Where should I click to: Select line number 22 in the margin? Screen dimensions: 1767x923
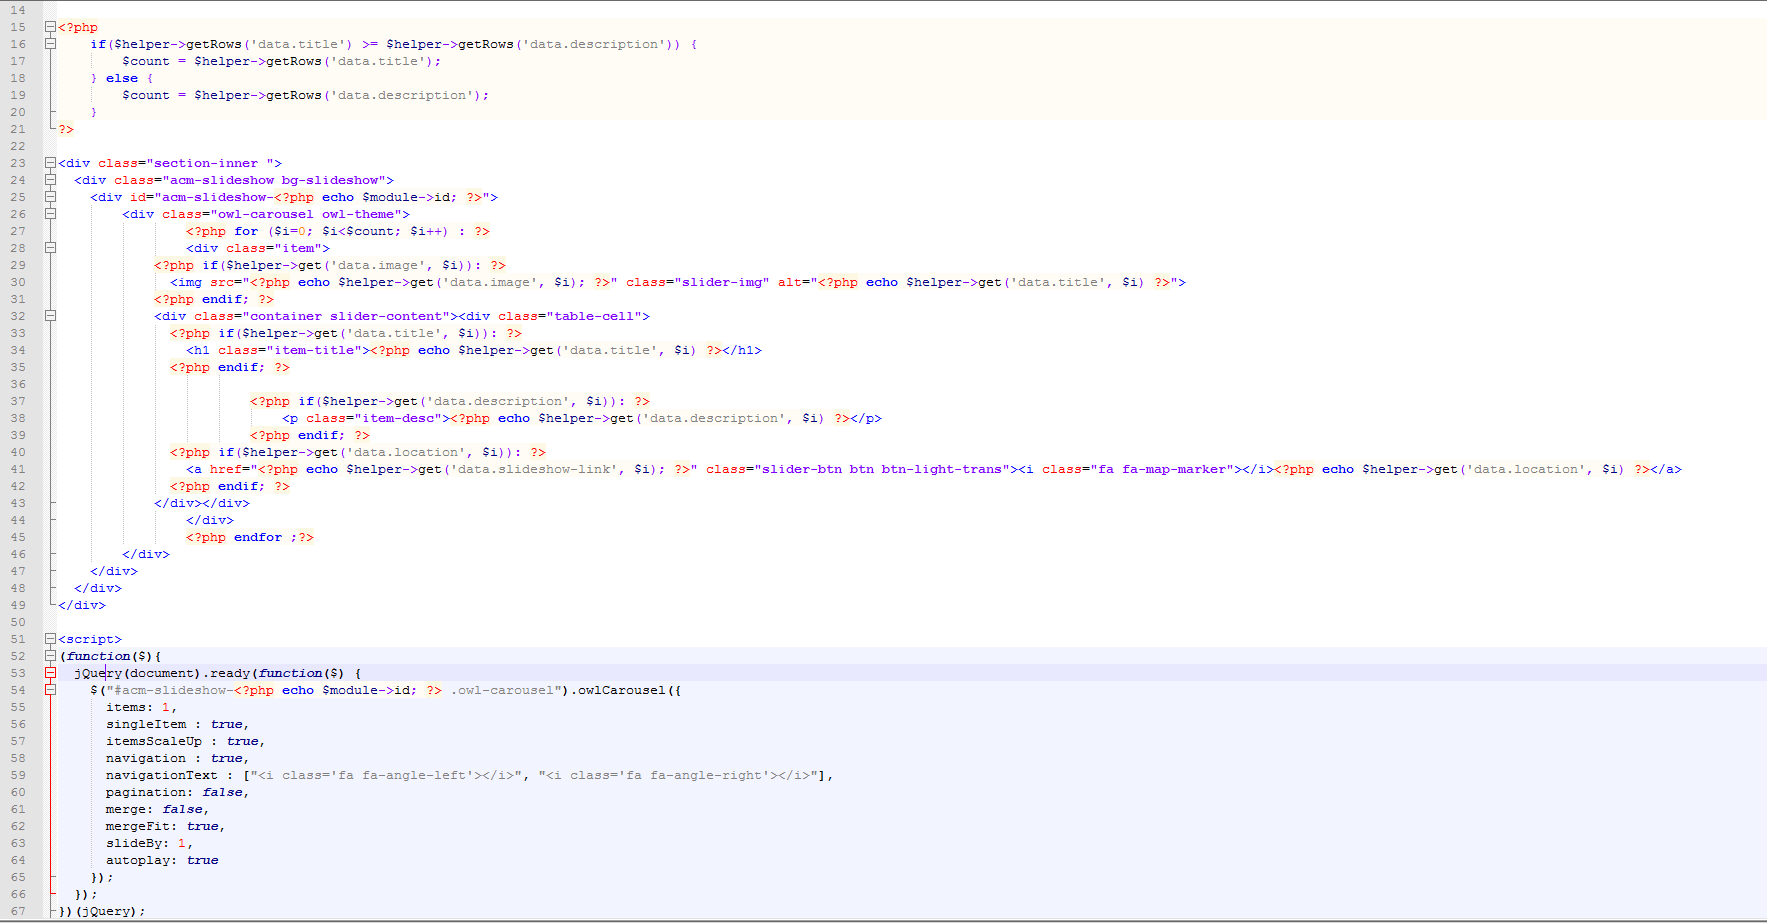18,146
